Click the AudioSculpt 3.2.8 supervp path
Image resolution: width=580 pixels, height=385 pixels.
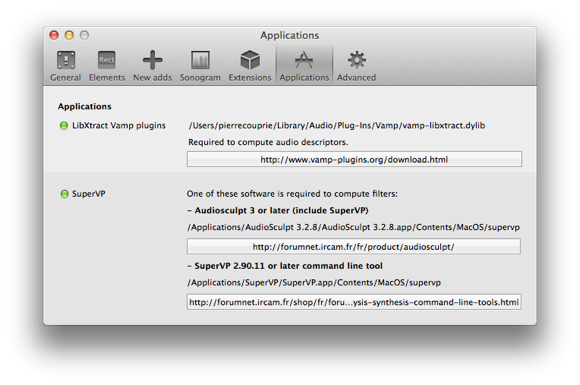[353, 227]
